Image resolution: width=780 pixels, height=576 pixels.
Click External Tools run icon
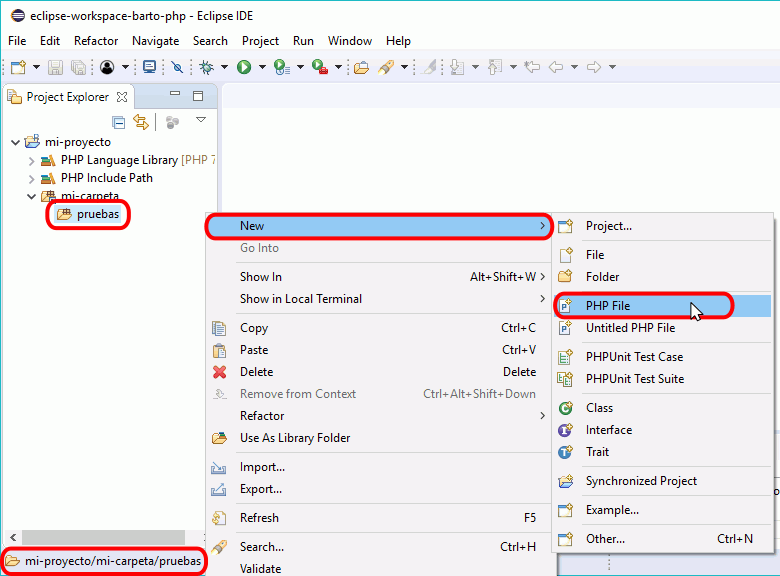pyautogui.click(x=320, y=67)
